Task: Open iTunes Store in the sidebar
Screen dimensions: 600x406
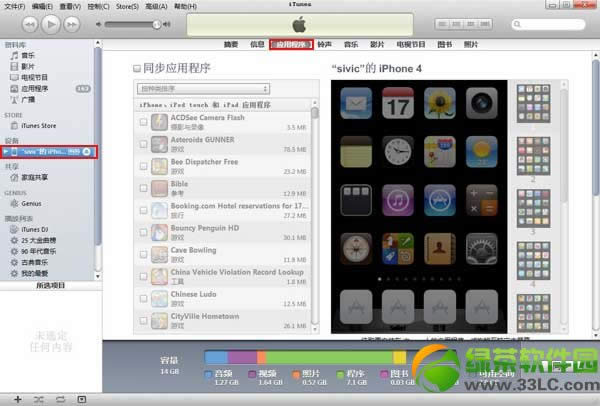Action: [x=38, y=126]
